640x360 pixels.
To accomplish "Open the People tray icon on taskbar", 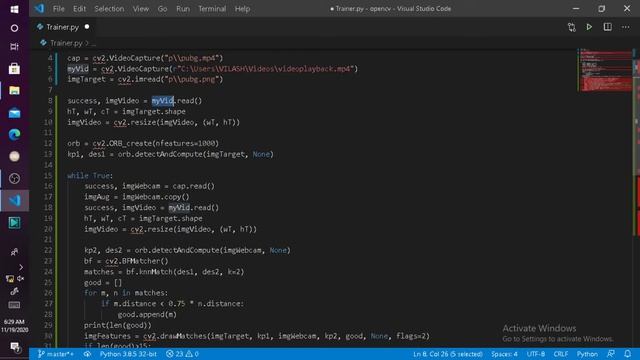I will coord(14,252).
